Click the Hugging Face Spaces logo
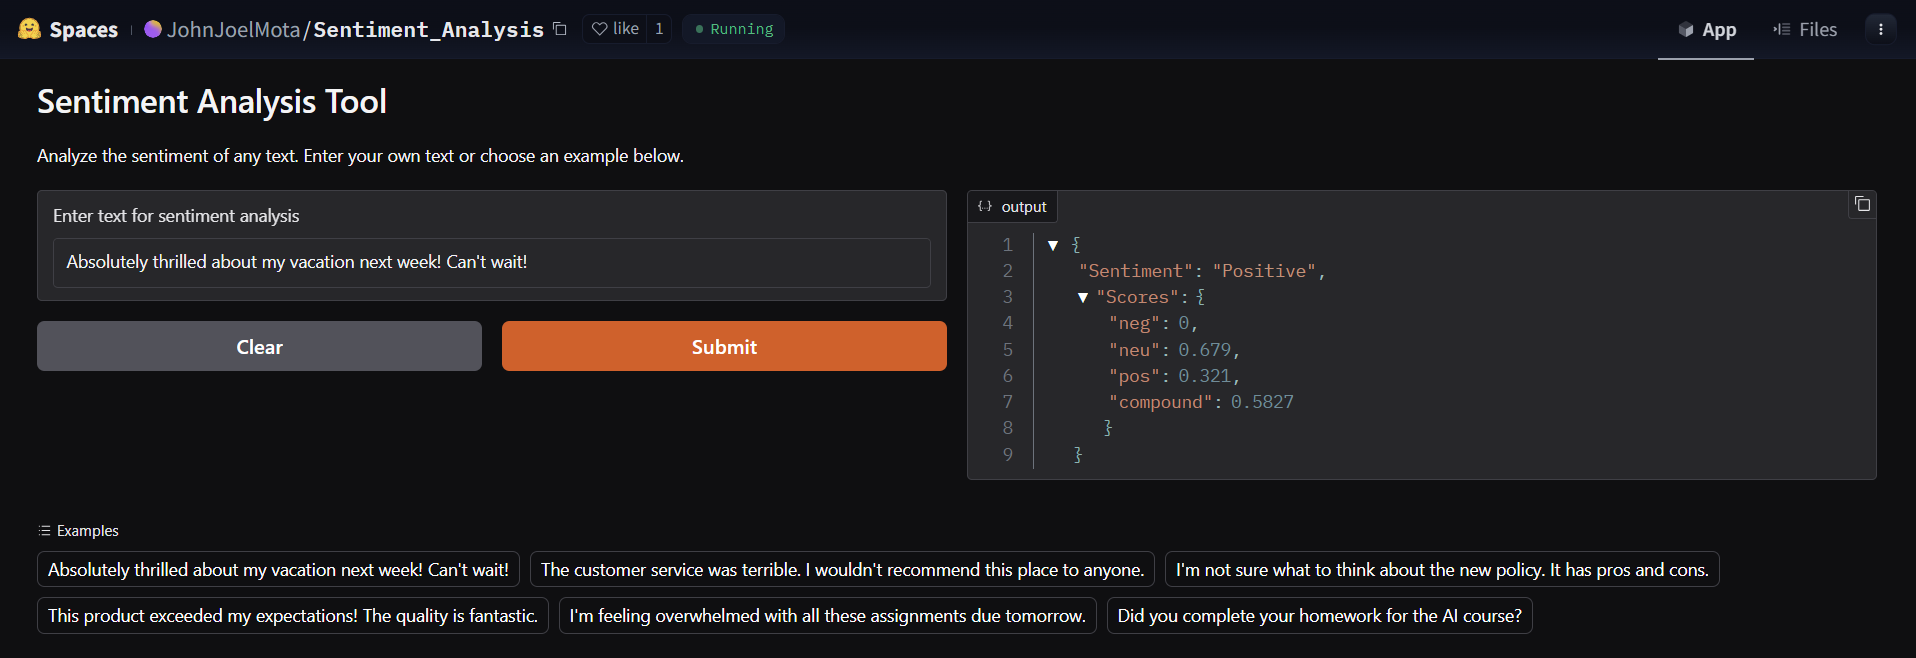This screenshot has width=1916, height=658. [x=30, y=29]
